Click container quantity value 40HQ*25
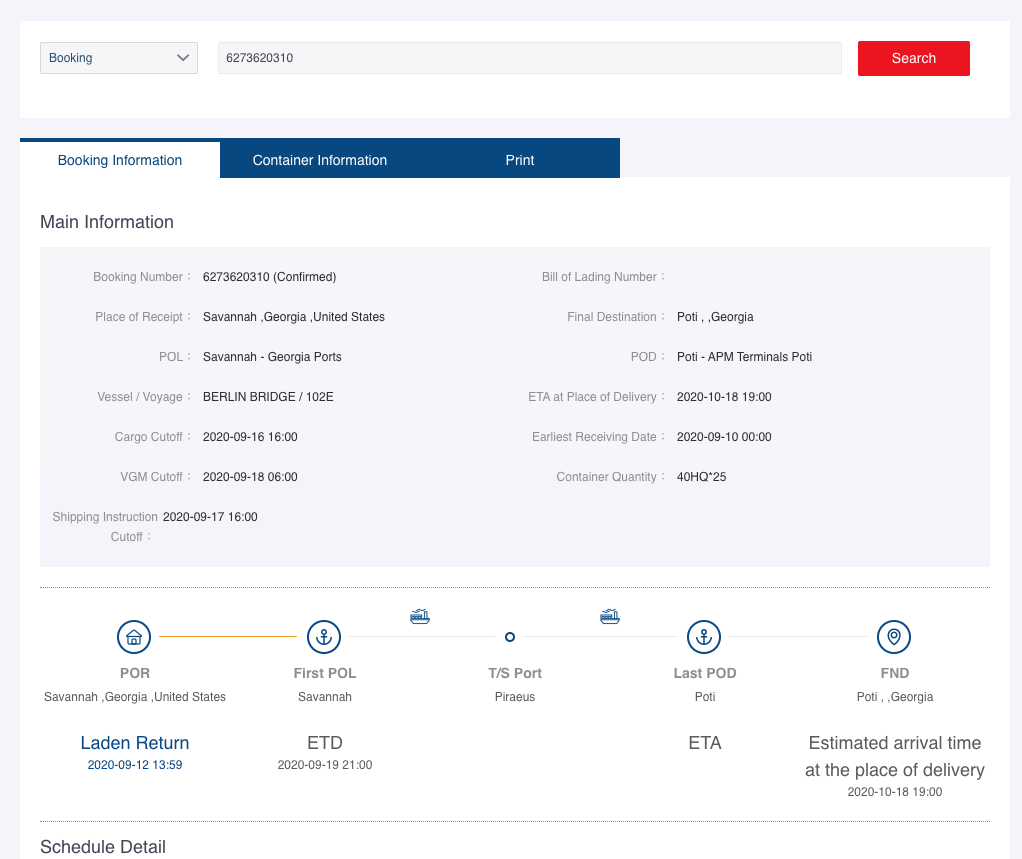This screenshot has height=859, width=1022. click(x=701, y=477)
